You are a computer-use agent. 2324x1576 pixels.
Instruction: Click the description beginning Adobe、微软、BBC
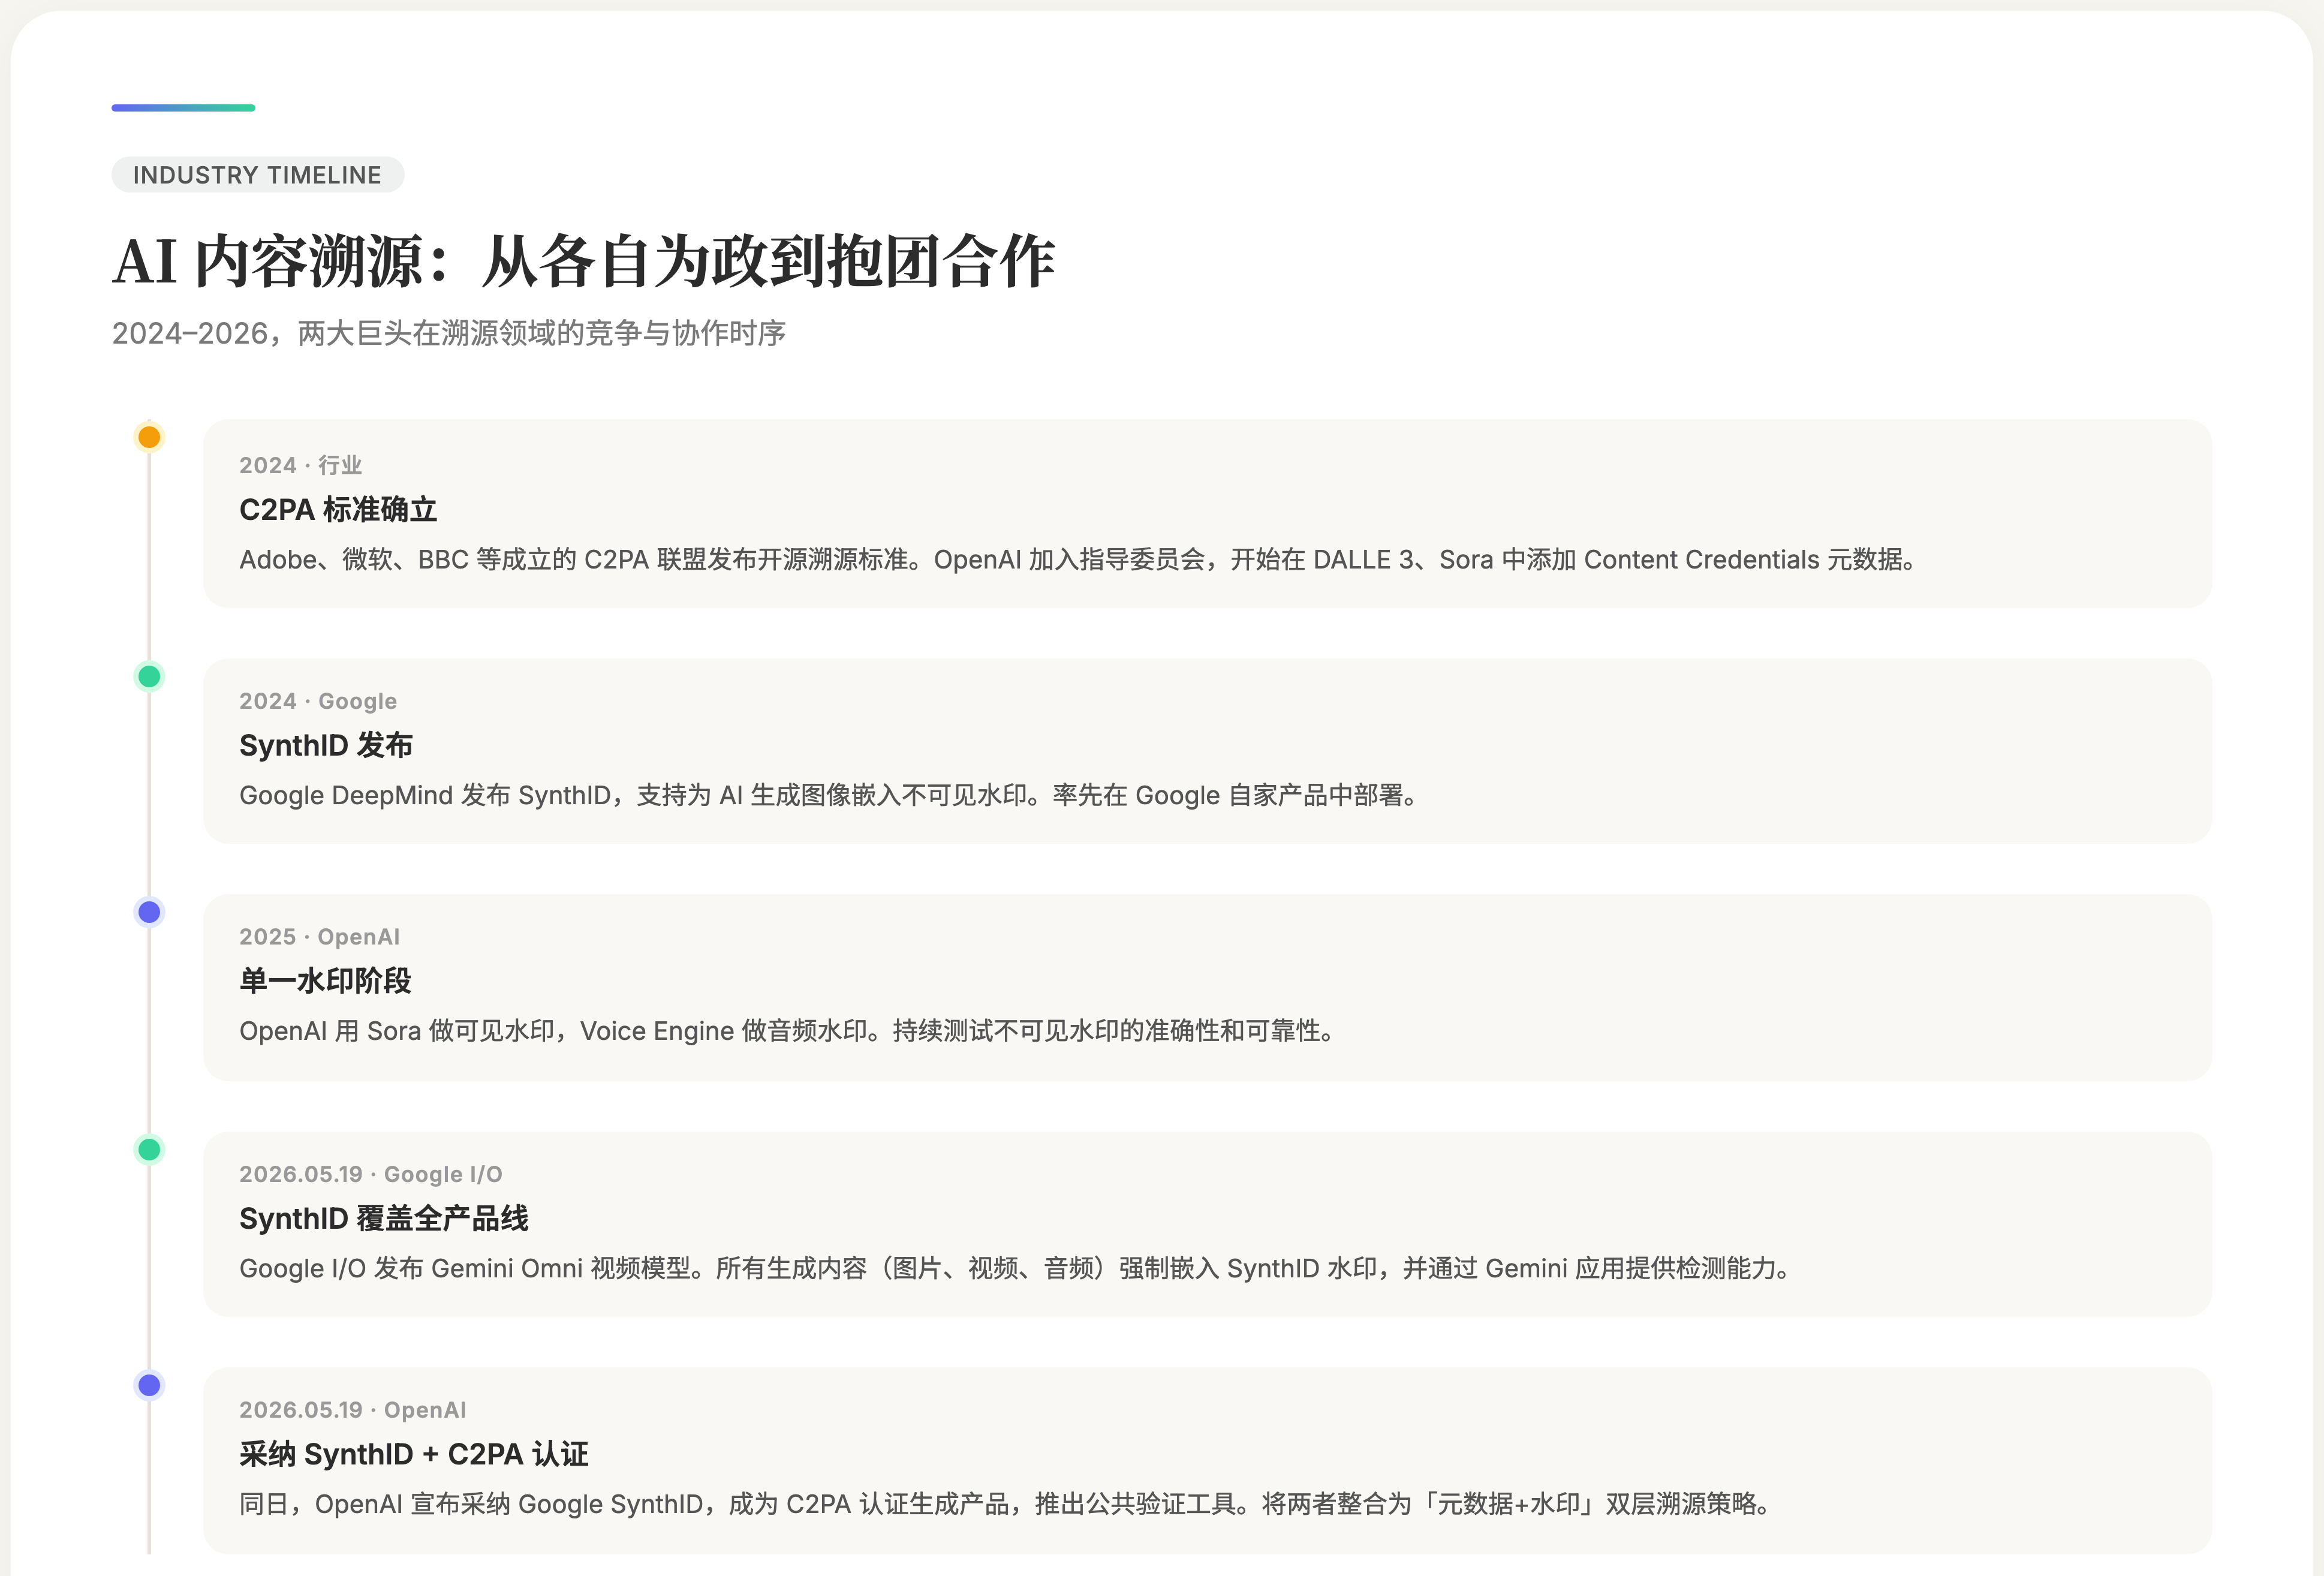[1078, 560]
